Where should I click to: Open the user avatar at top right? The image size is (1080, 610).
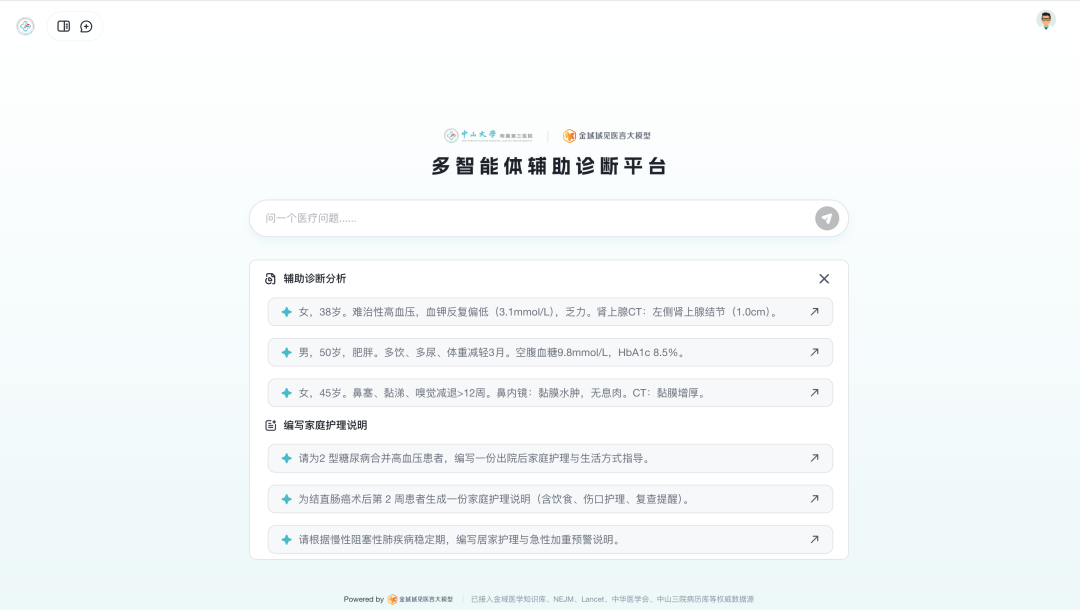point(1046,19)
